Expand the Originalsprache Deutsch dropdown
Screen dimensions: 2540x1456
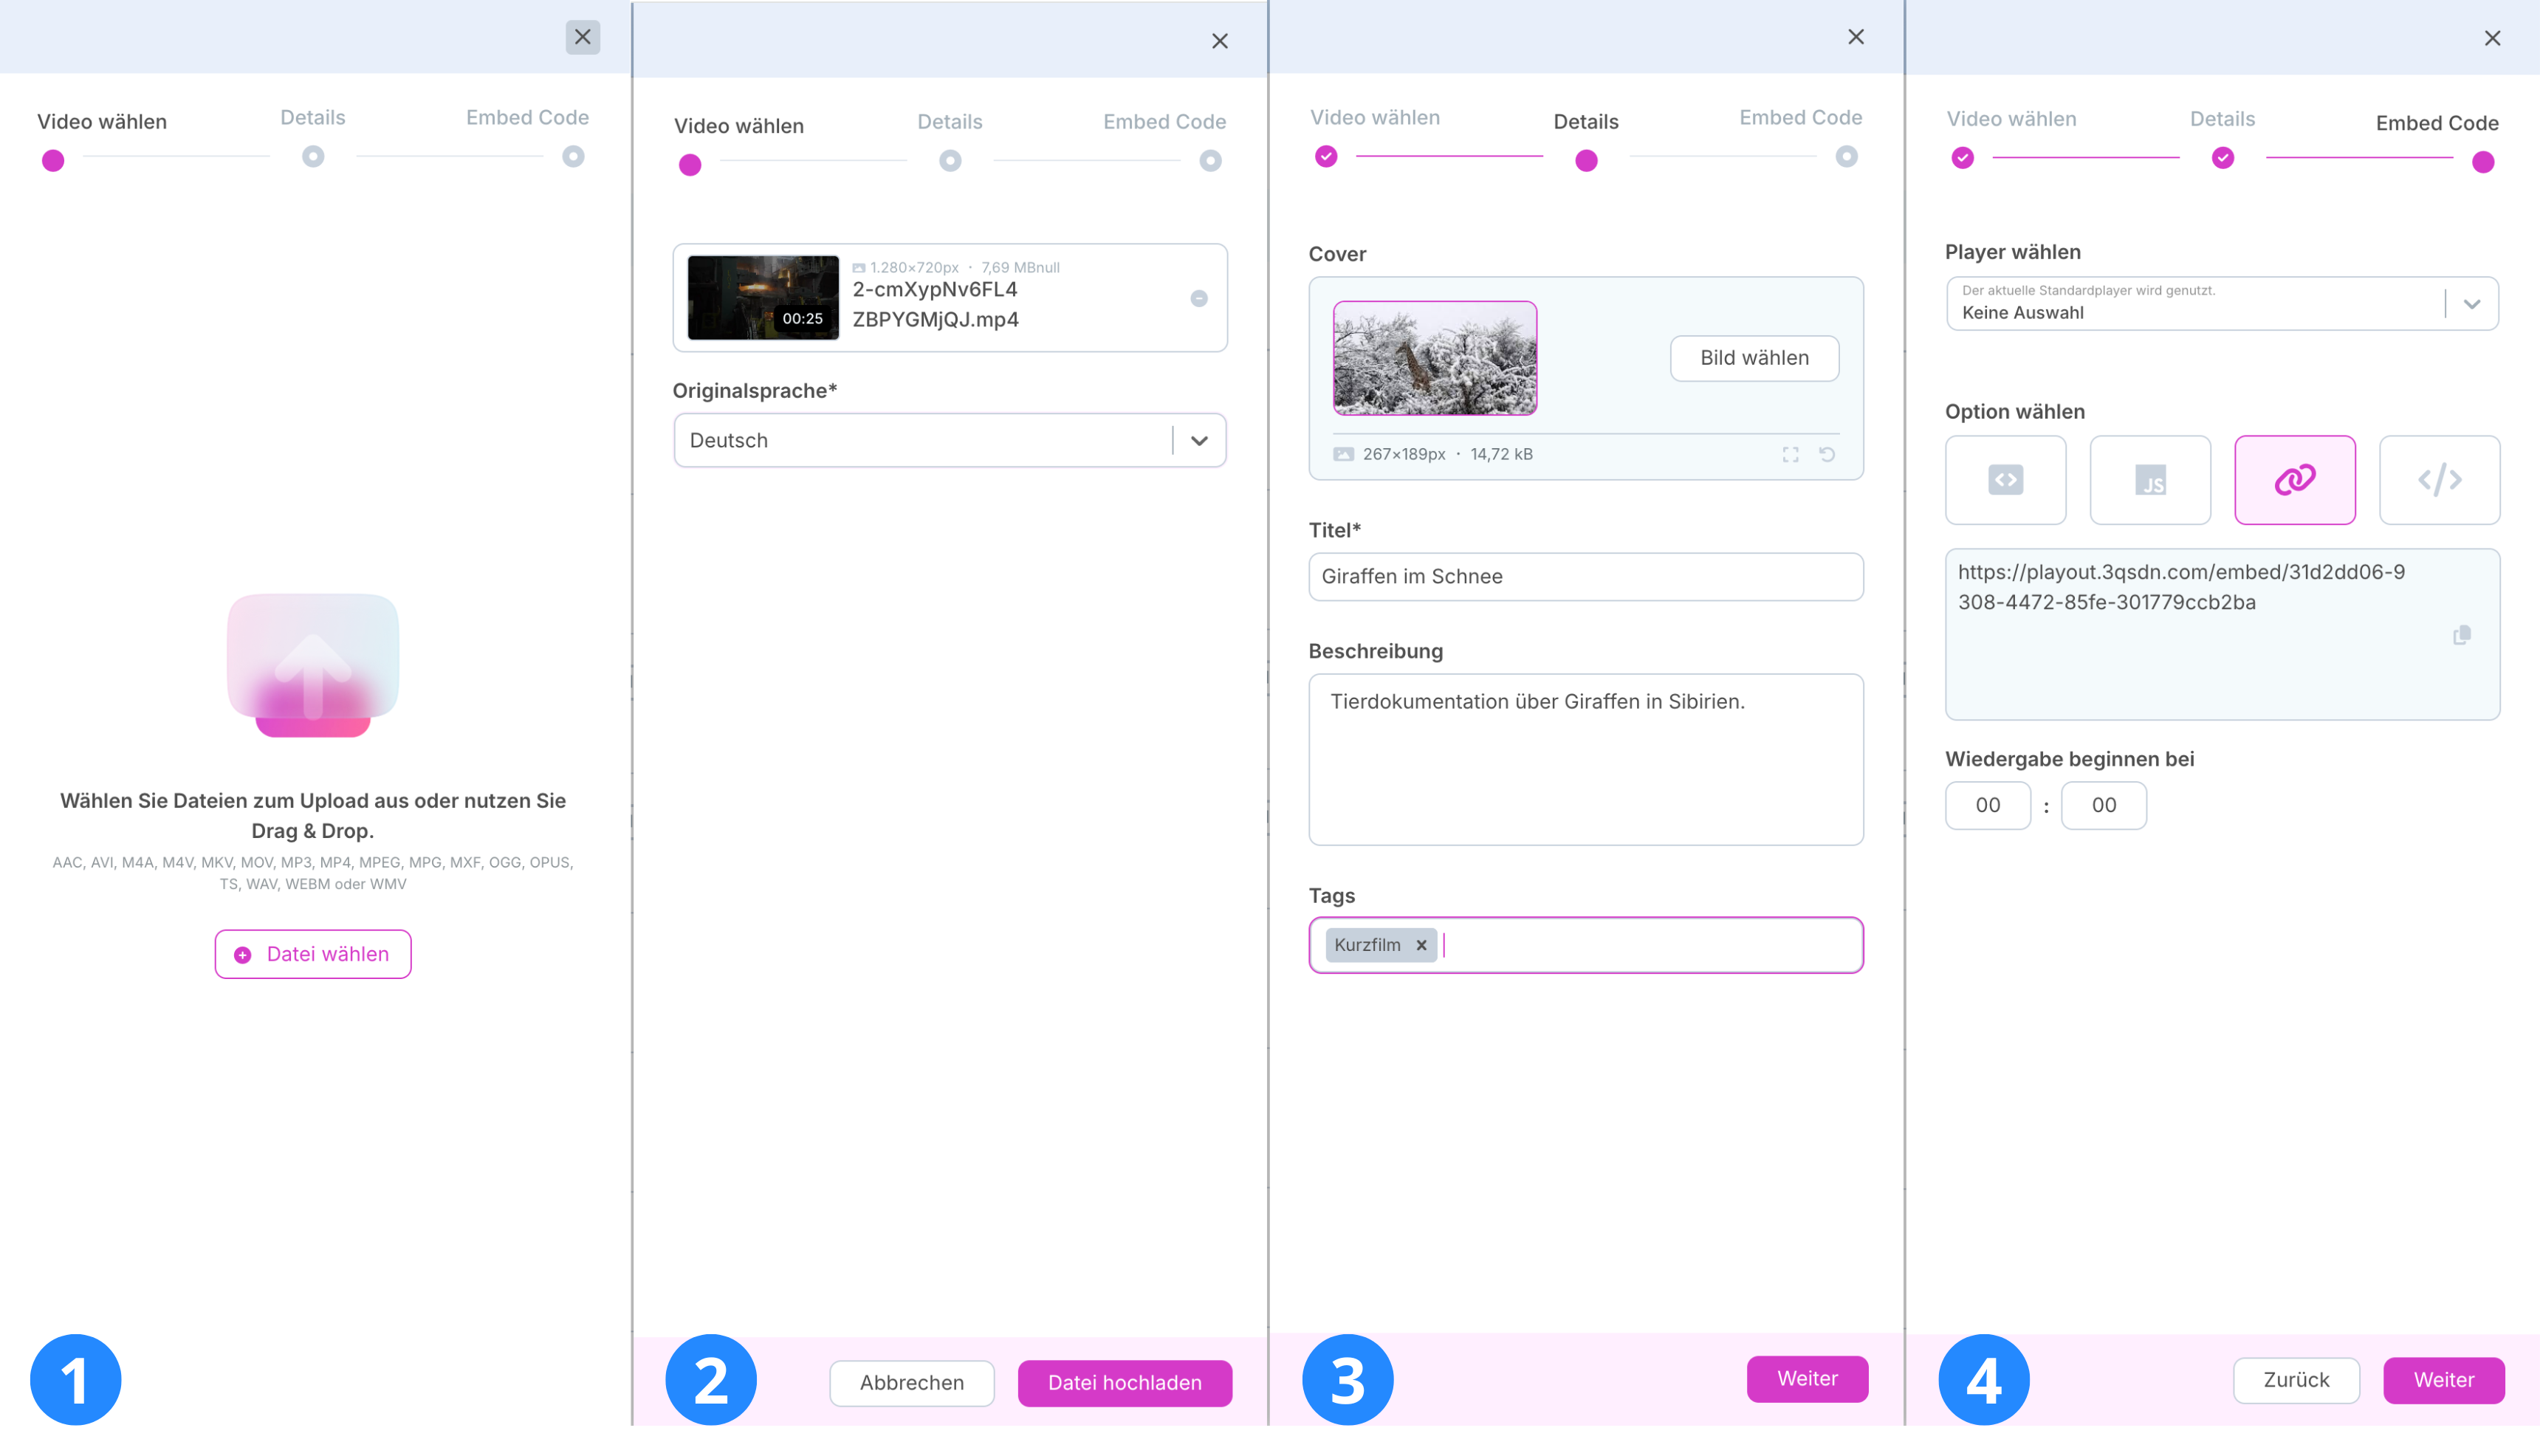tap(1199, 441)
